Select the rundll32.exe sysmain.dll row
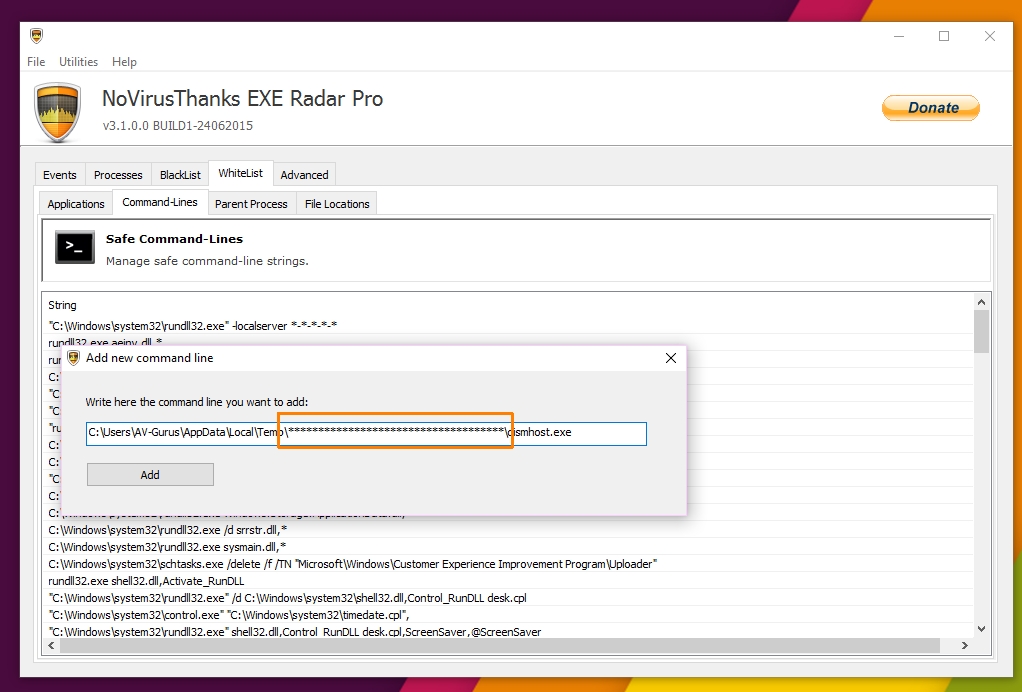 click(508, 547)
